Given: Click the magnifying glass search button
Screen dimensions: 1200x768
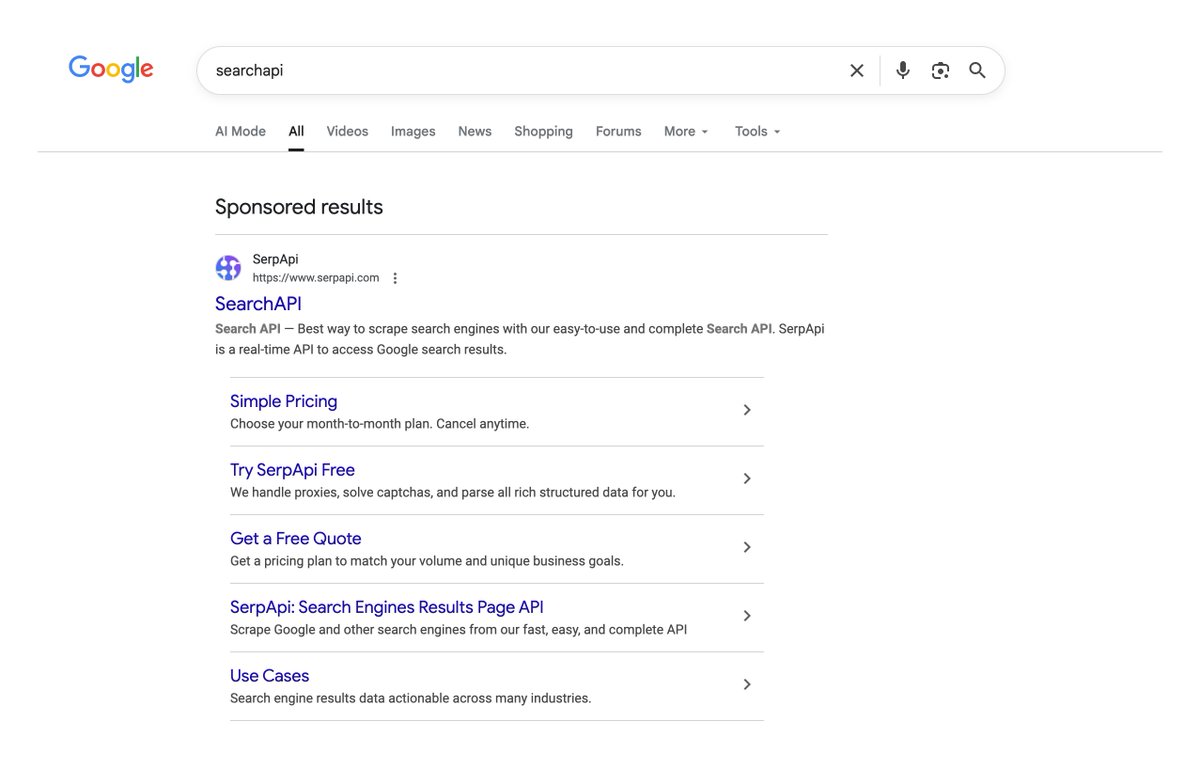Looking at the screenshot, I should (x=977, y=70).
